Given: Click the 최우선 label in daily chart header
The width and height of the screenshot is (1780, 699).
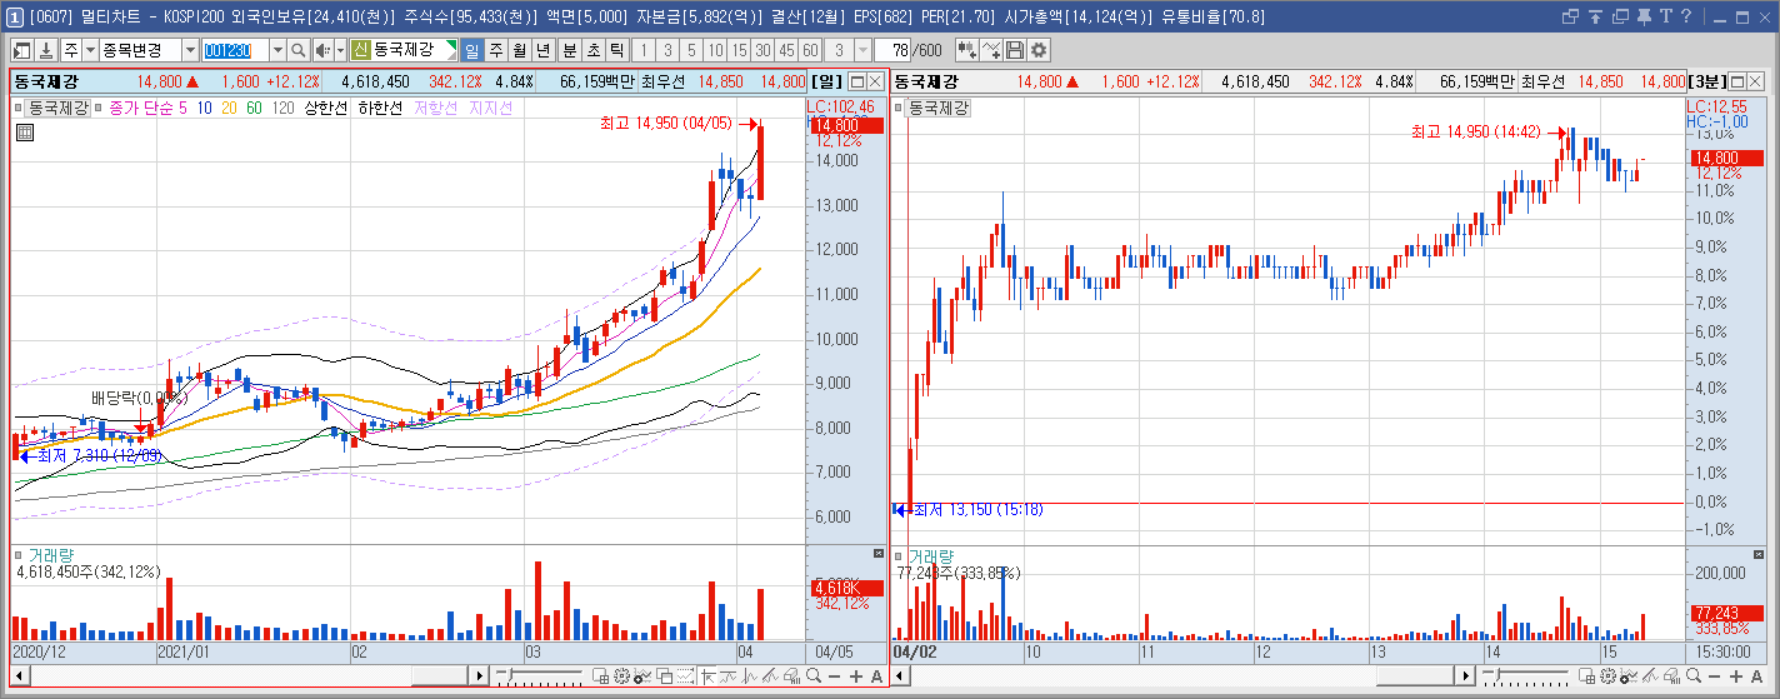Looking at the screenshot, I should point(663,82).
